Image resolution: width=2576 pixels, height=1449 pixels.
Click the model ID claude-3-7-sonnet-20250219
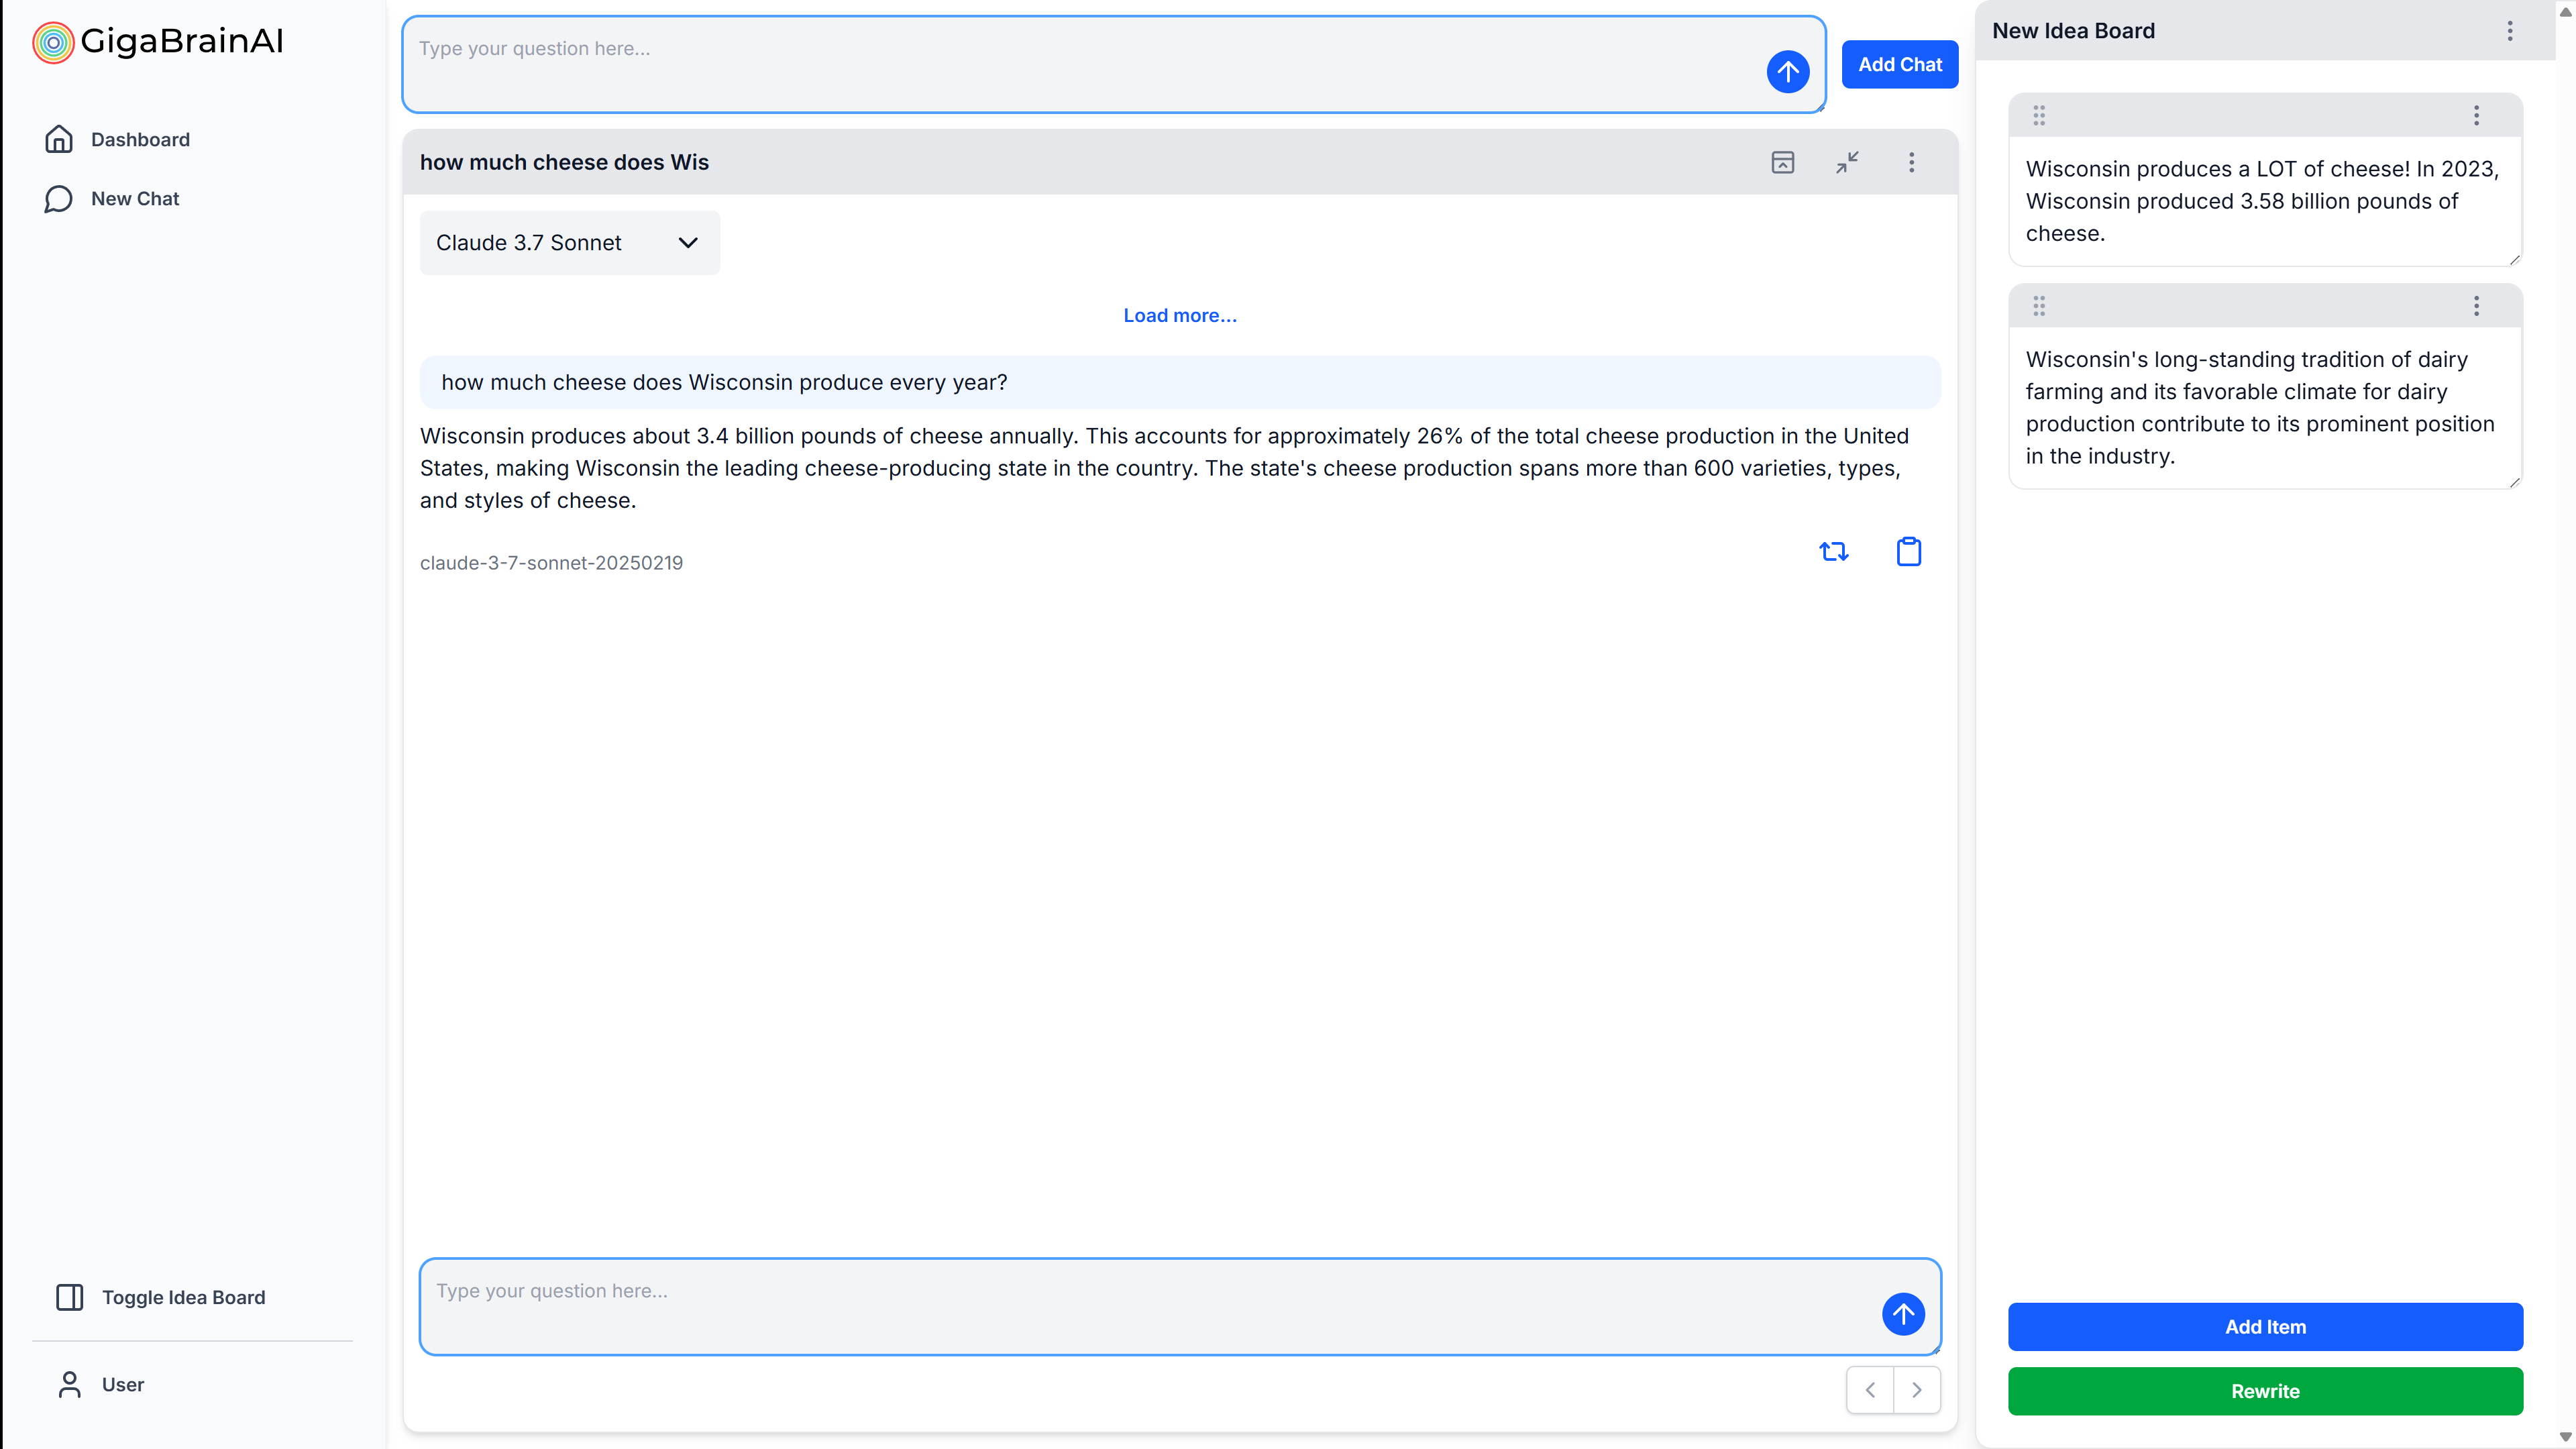(x=551, y=563)
